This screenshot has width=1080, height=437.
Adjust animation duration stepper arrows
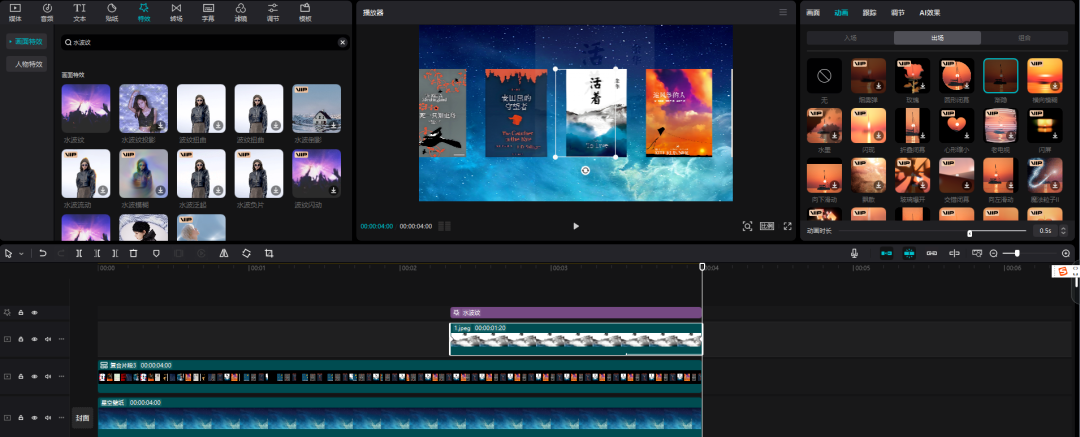point(1063,231)
